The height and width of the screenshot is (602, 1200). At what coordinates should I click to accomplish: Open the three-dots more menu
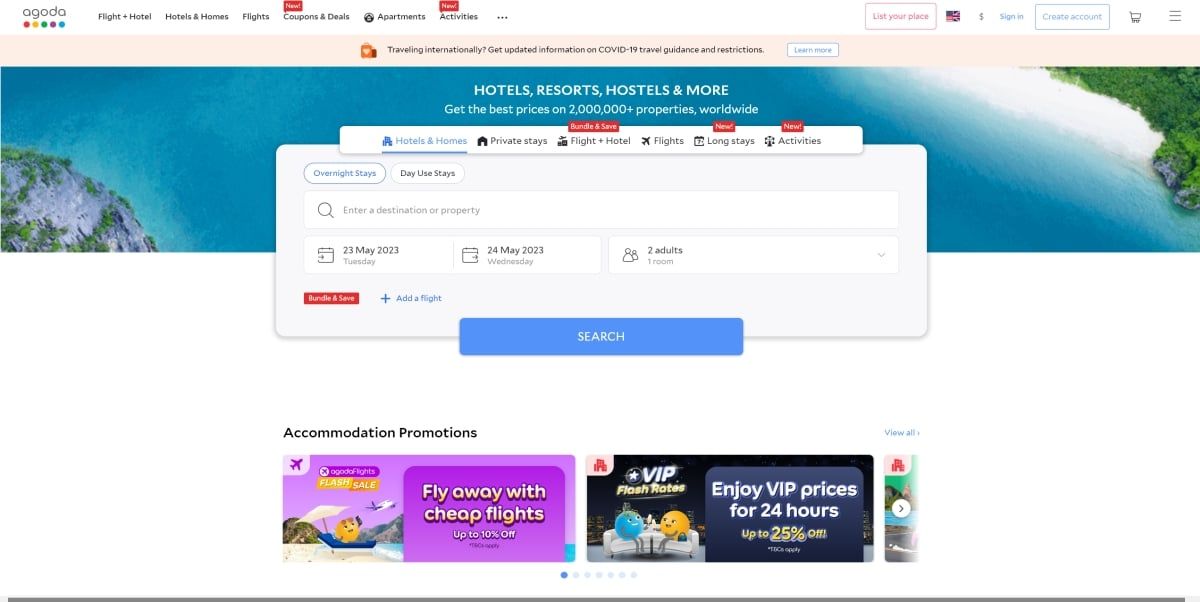(502, 17)
